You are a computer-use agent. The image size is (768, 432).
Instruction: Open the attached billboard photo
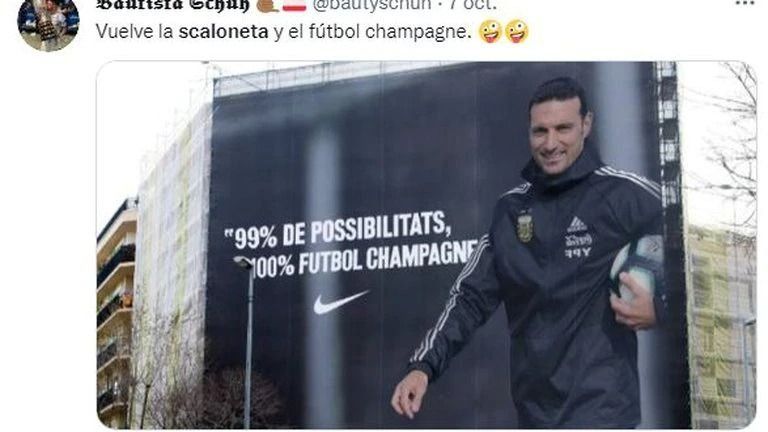click(x=426, y=245)
